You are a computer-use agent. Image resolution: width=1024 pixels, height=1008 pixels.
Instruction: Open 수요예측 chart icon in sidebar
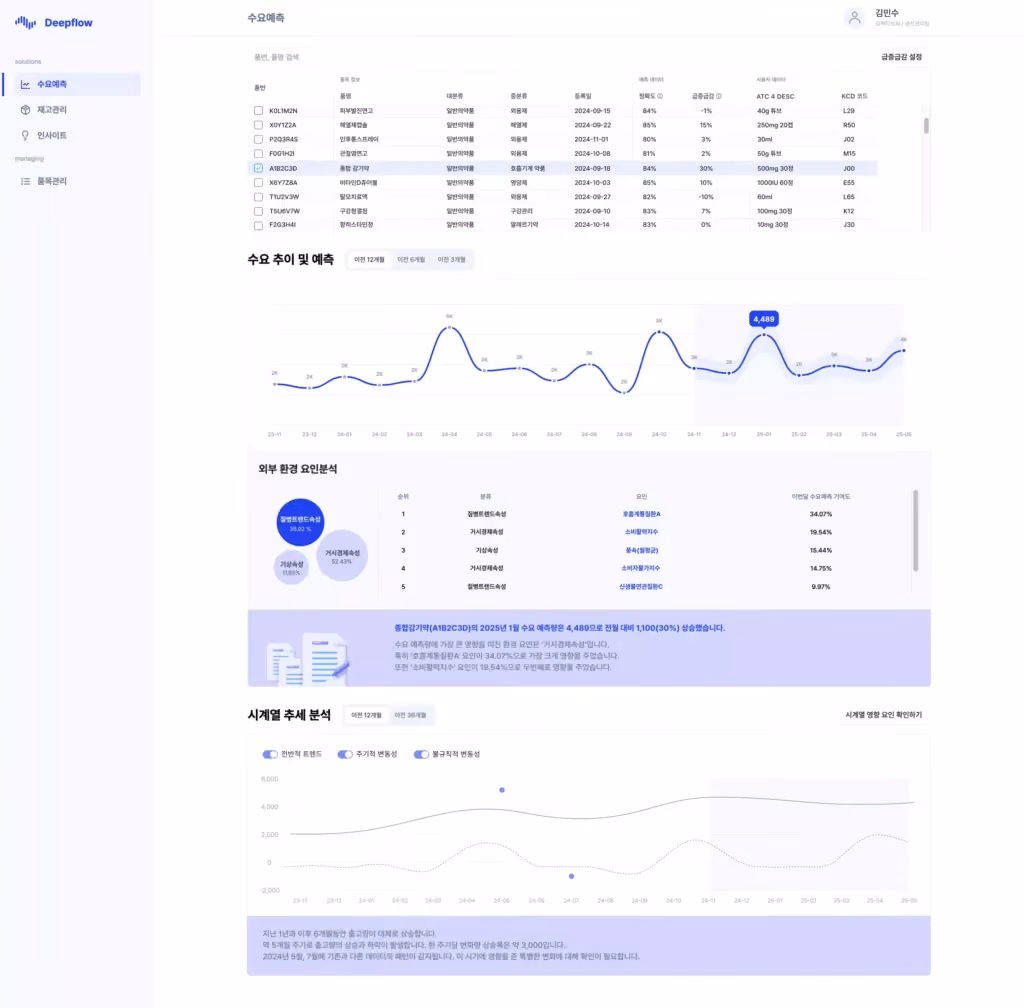click(25, 84)
